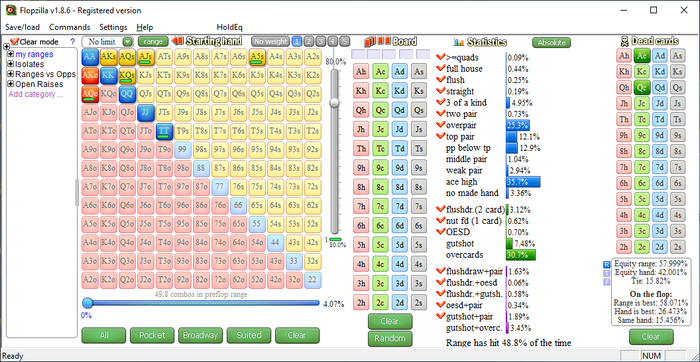This screenshot has height=362, width=700.
Task: Click the No weight button
Action: [270, 42]
